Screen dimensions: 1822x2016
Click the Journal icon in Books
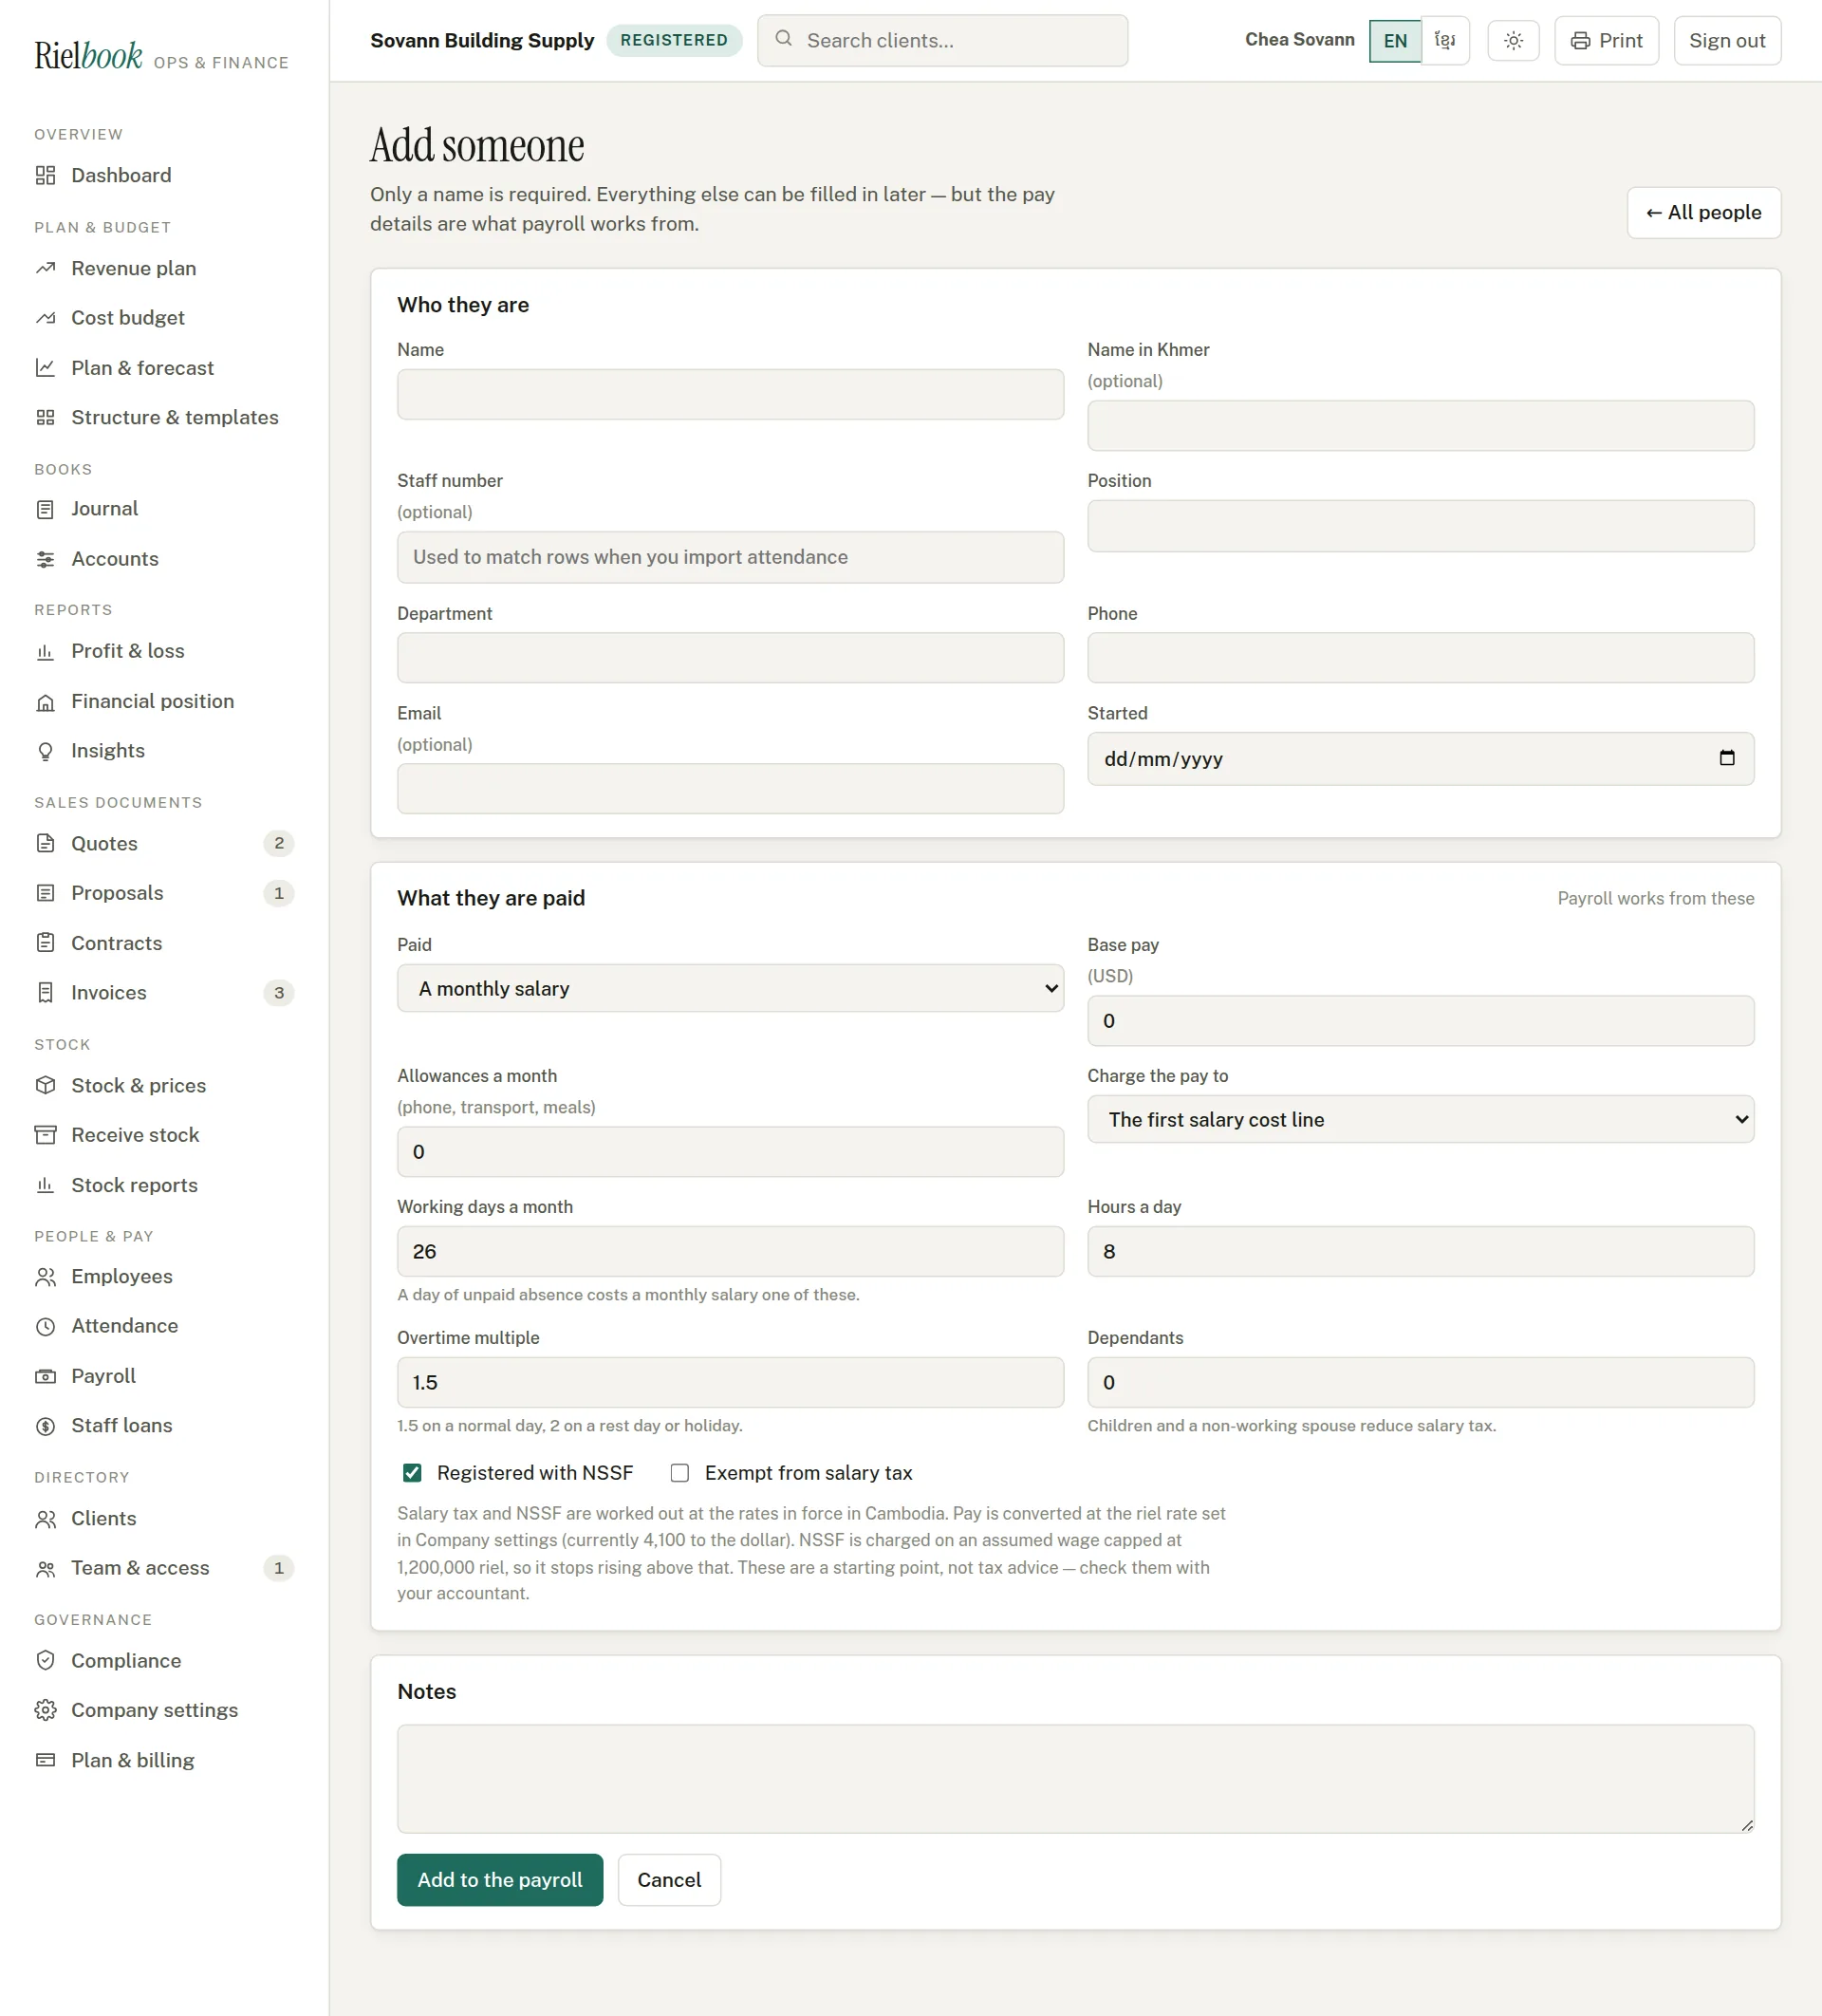coord(45,509)
